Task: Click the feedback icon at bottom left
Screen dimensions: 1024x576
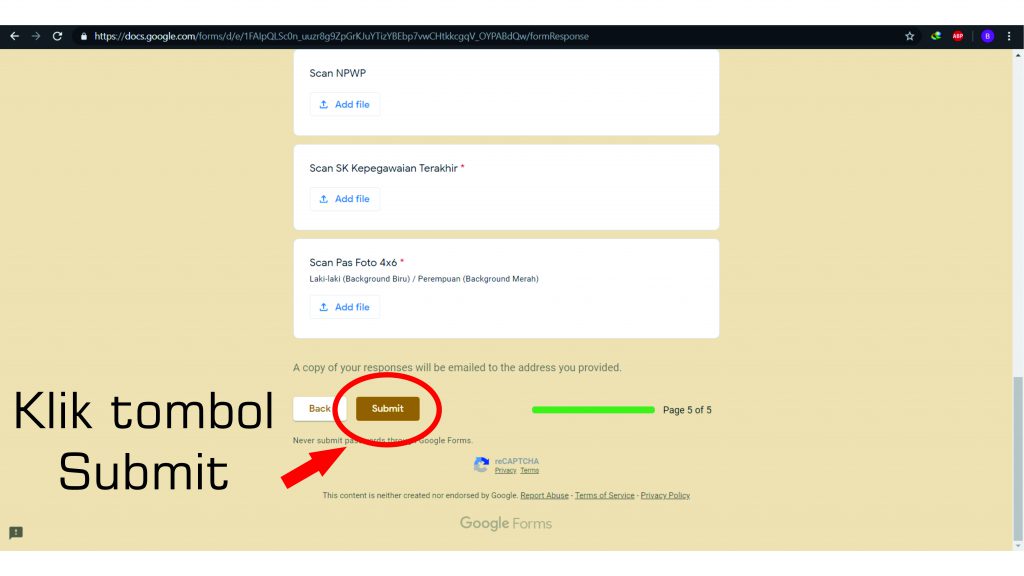Action: (x=16, y=532)
